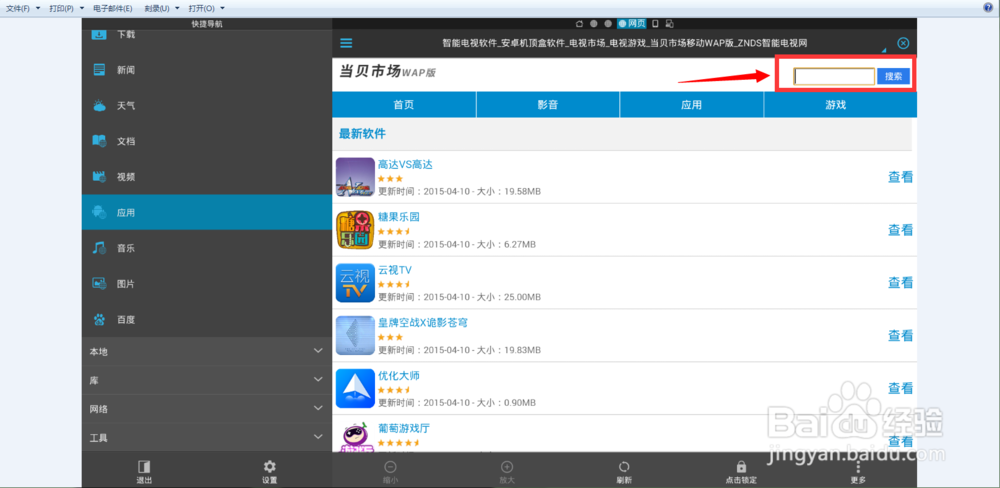The image size is (1000, 488).
Task: Focus the search input field
Action: [834, 77]
